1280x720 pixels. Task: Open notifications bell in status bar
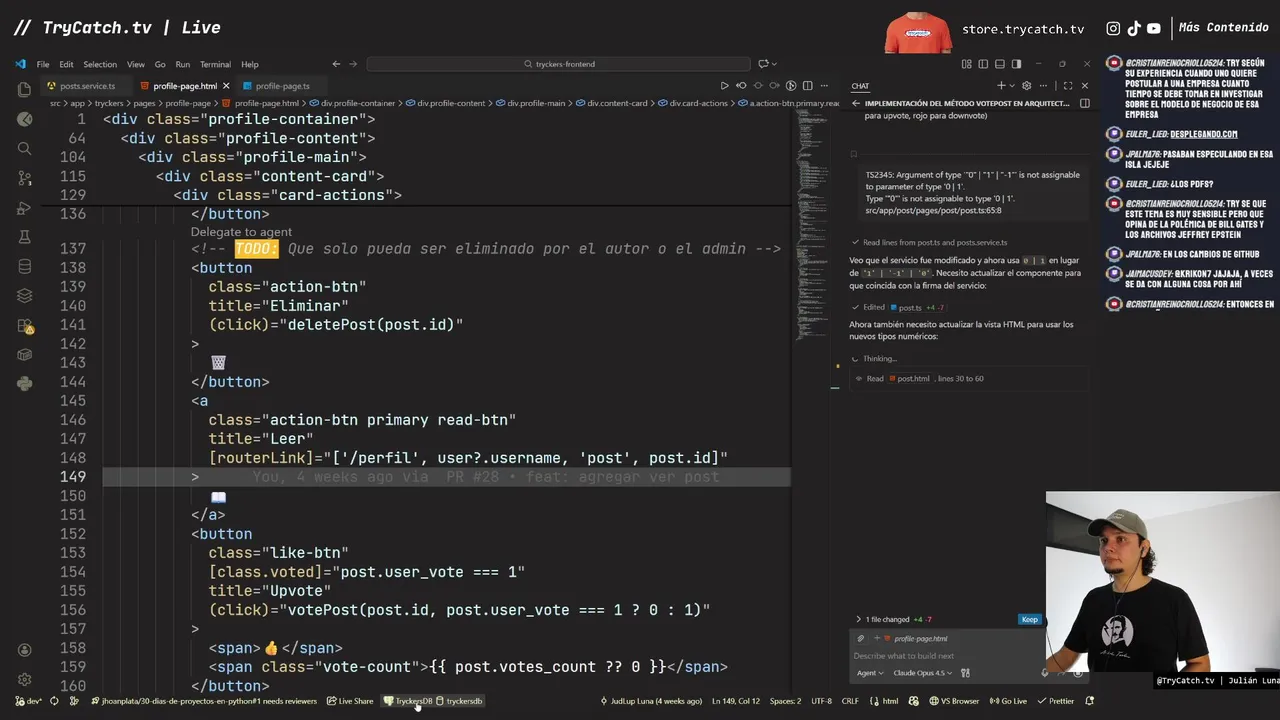(x=1090, y=701)
